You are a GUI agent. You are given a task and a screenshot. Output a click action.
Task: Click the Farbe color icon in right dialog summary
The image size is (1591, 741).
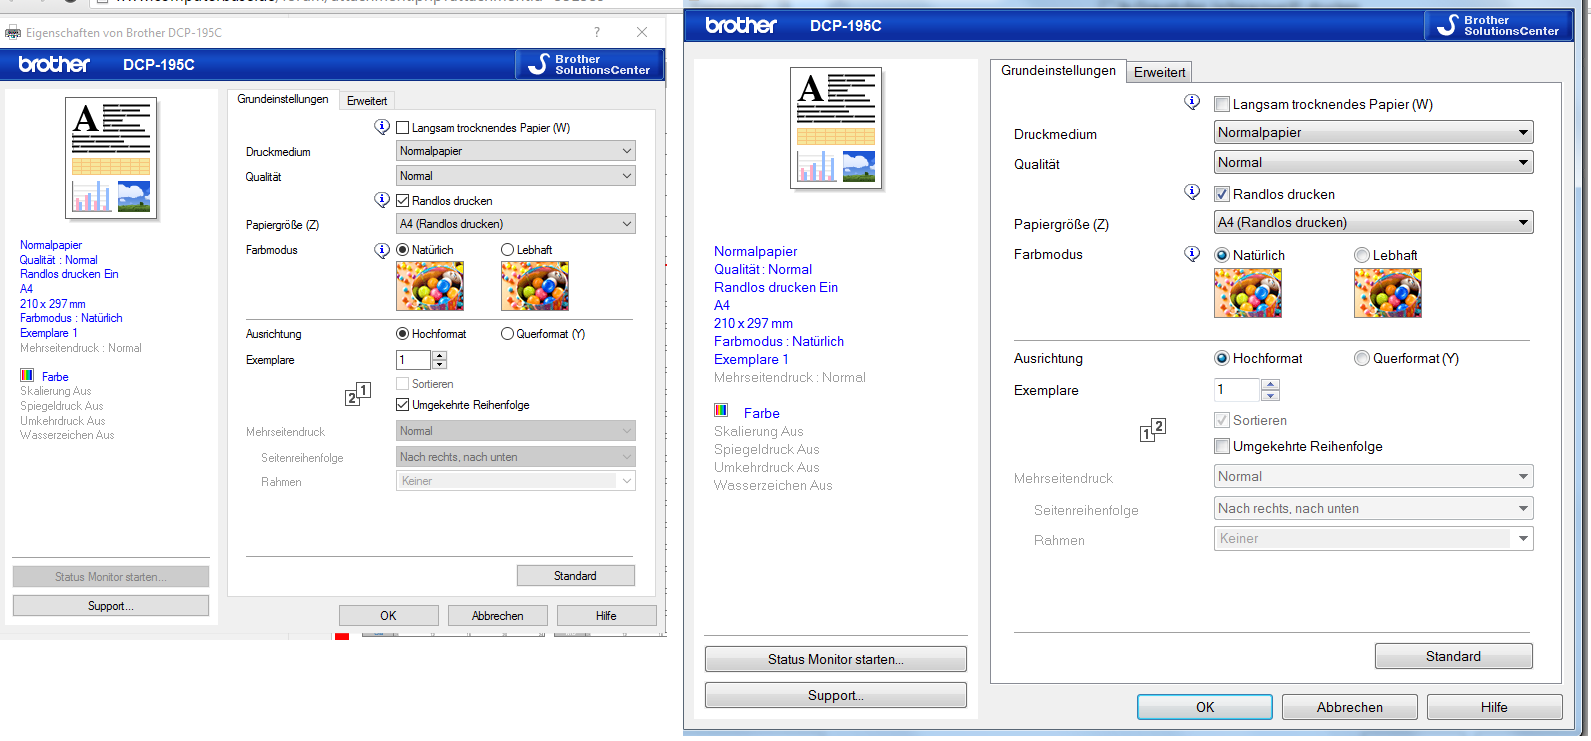[721, 411]
